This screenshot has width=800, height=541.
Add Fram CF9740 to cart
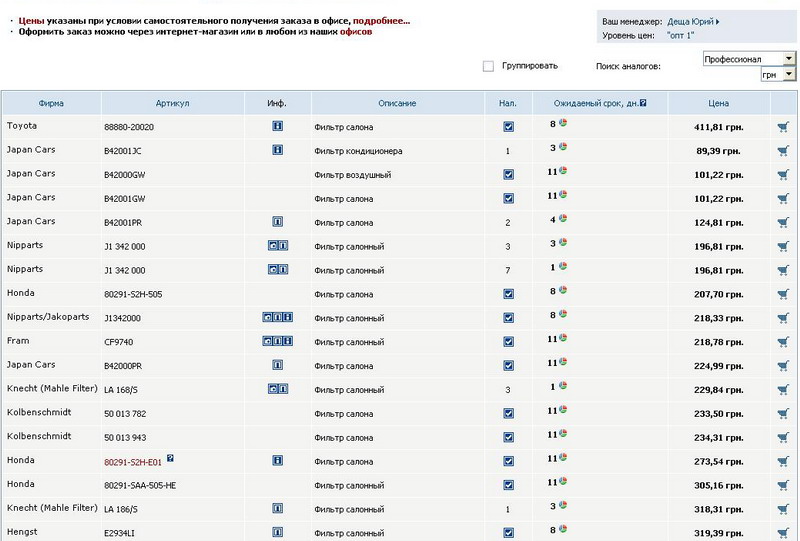783,342
